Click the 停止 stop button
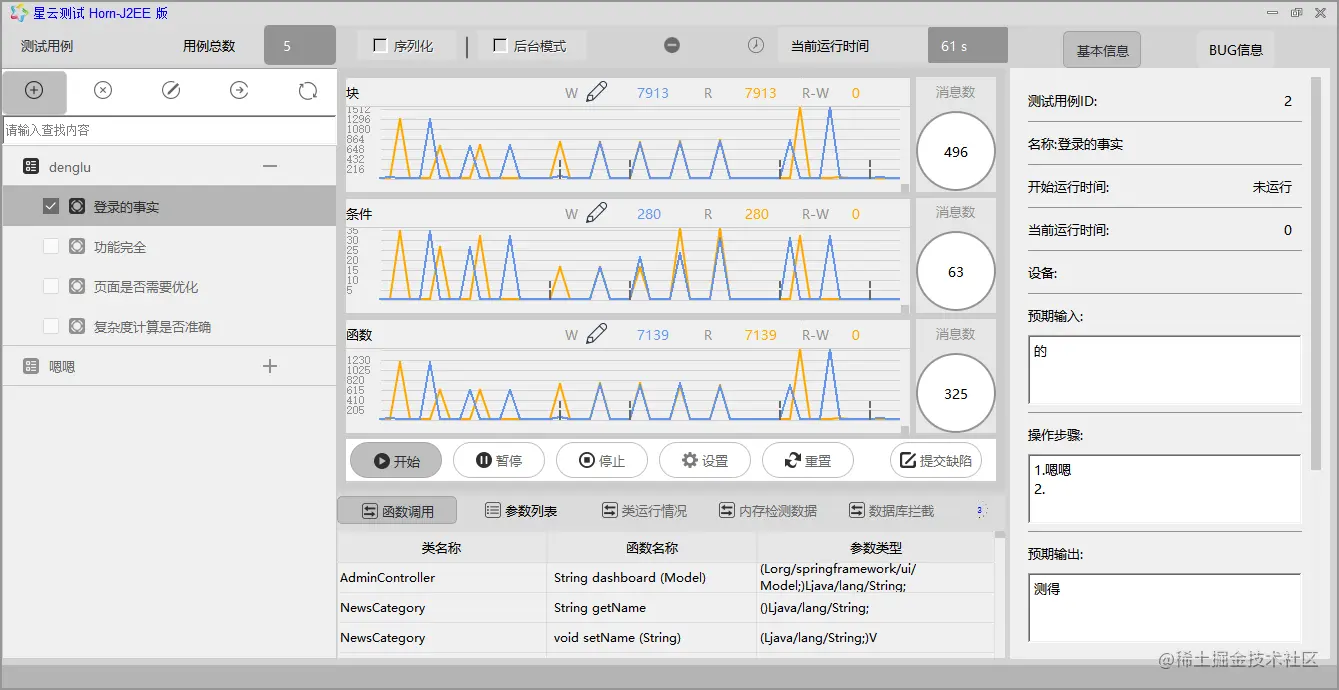 (602, 461)
